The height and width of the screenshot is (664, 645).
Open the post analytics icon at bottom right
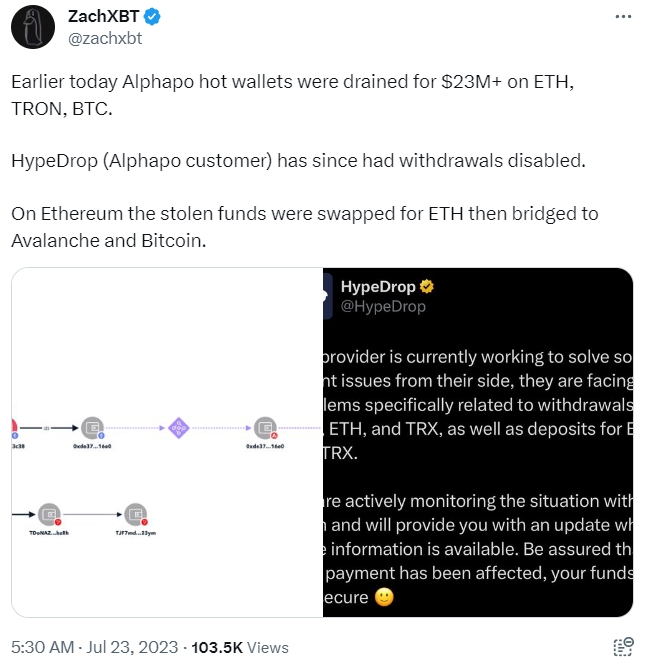pos(623,647)
